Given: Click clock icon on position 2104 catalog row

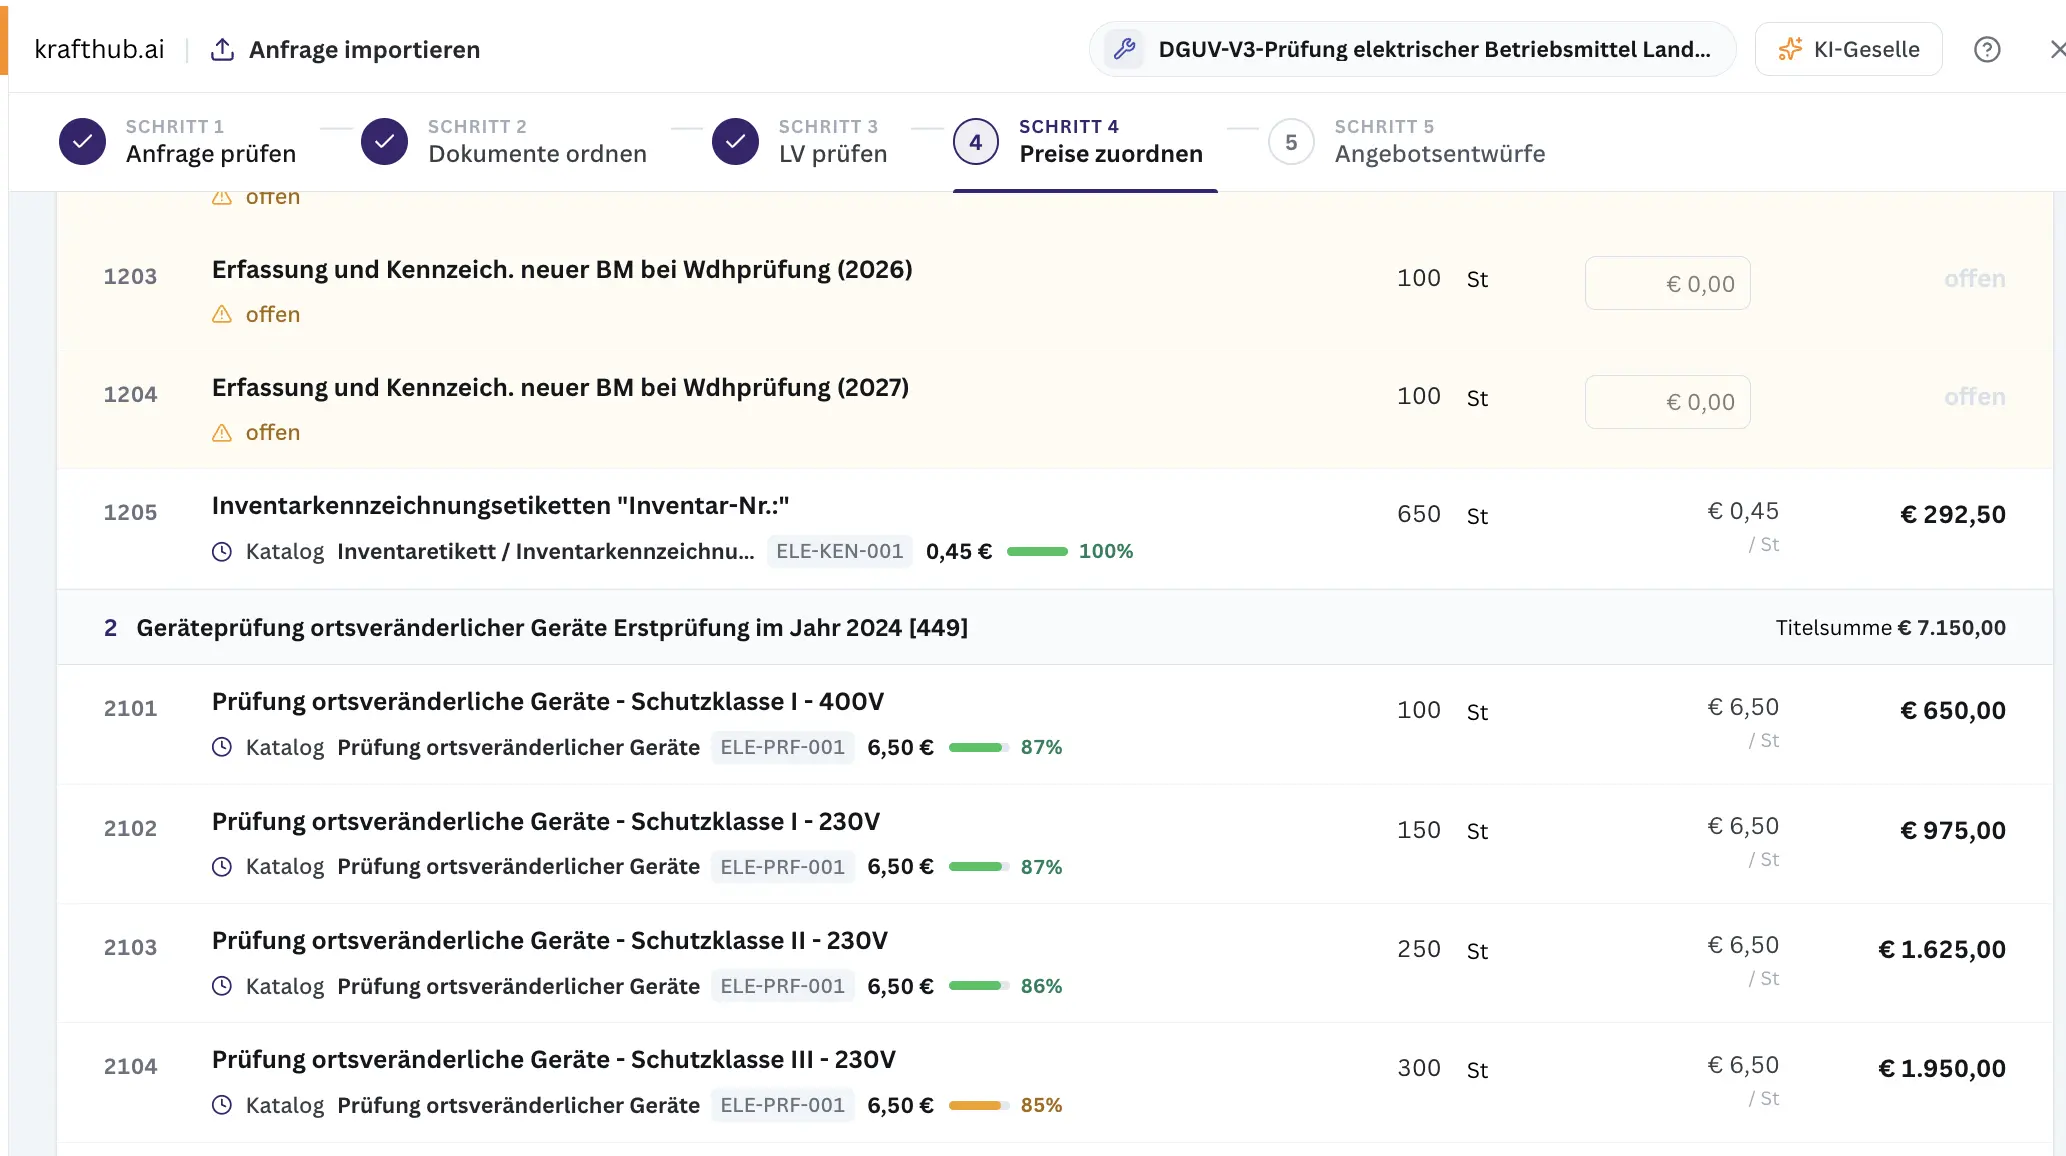Looking at the screenshot, I should point(222,1105).
